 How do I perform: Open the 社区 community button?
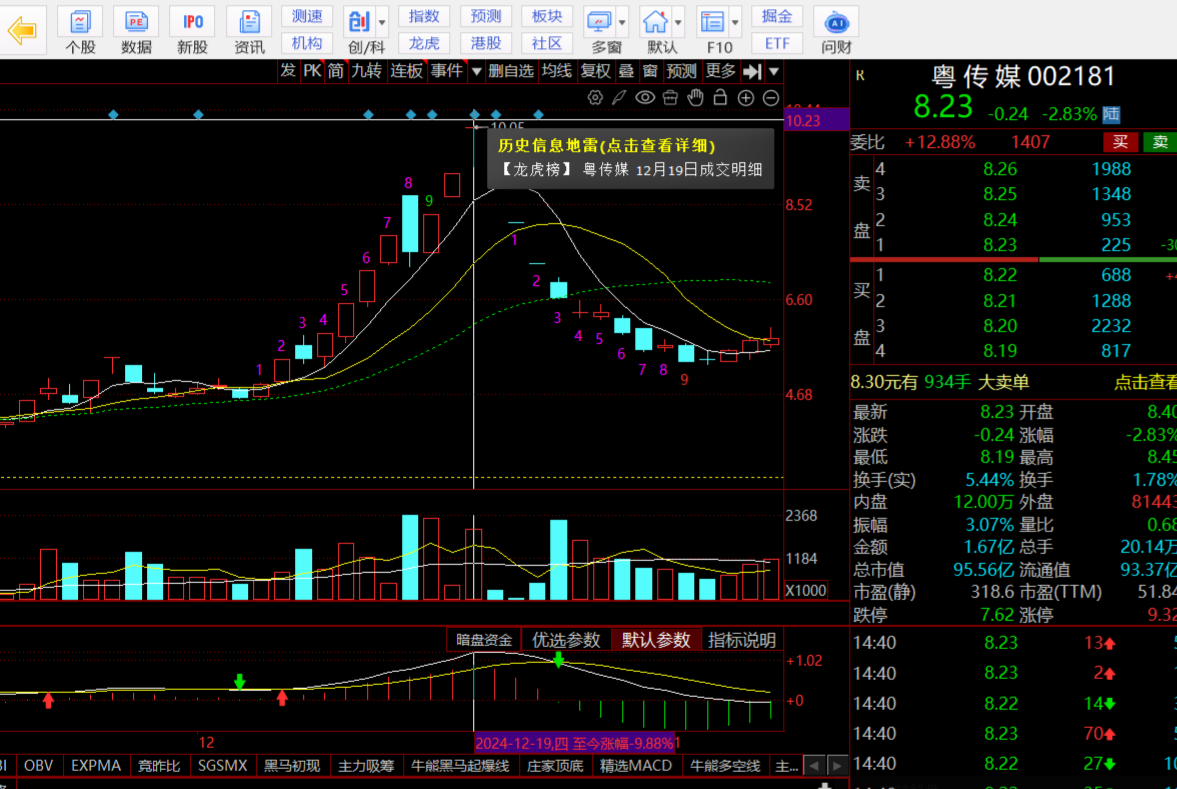coord(546,44)
